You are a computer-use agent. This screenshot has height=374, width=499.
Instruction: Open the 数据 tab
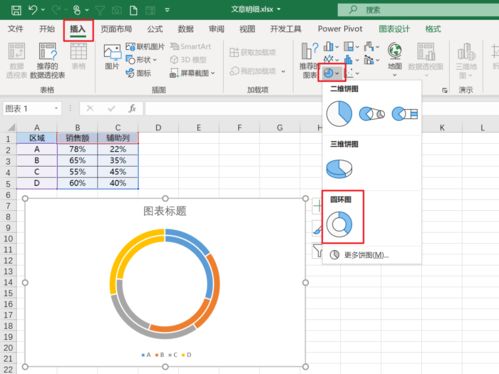tap(186, 29)
